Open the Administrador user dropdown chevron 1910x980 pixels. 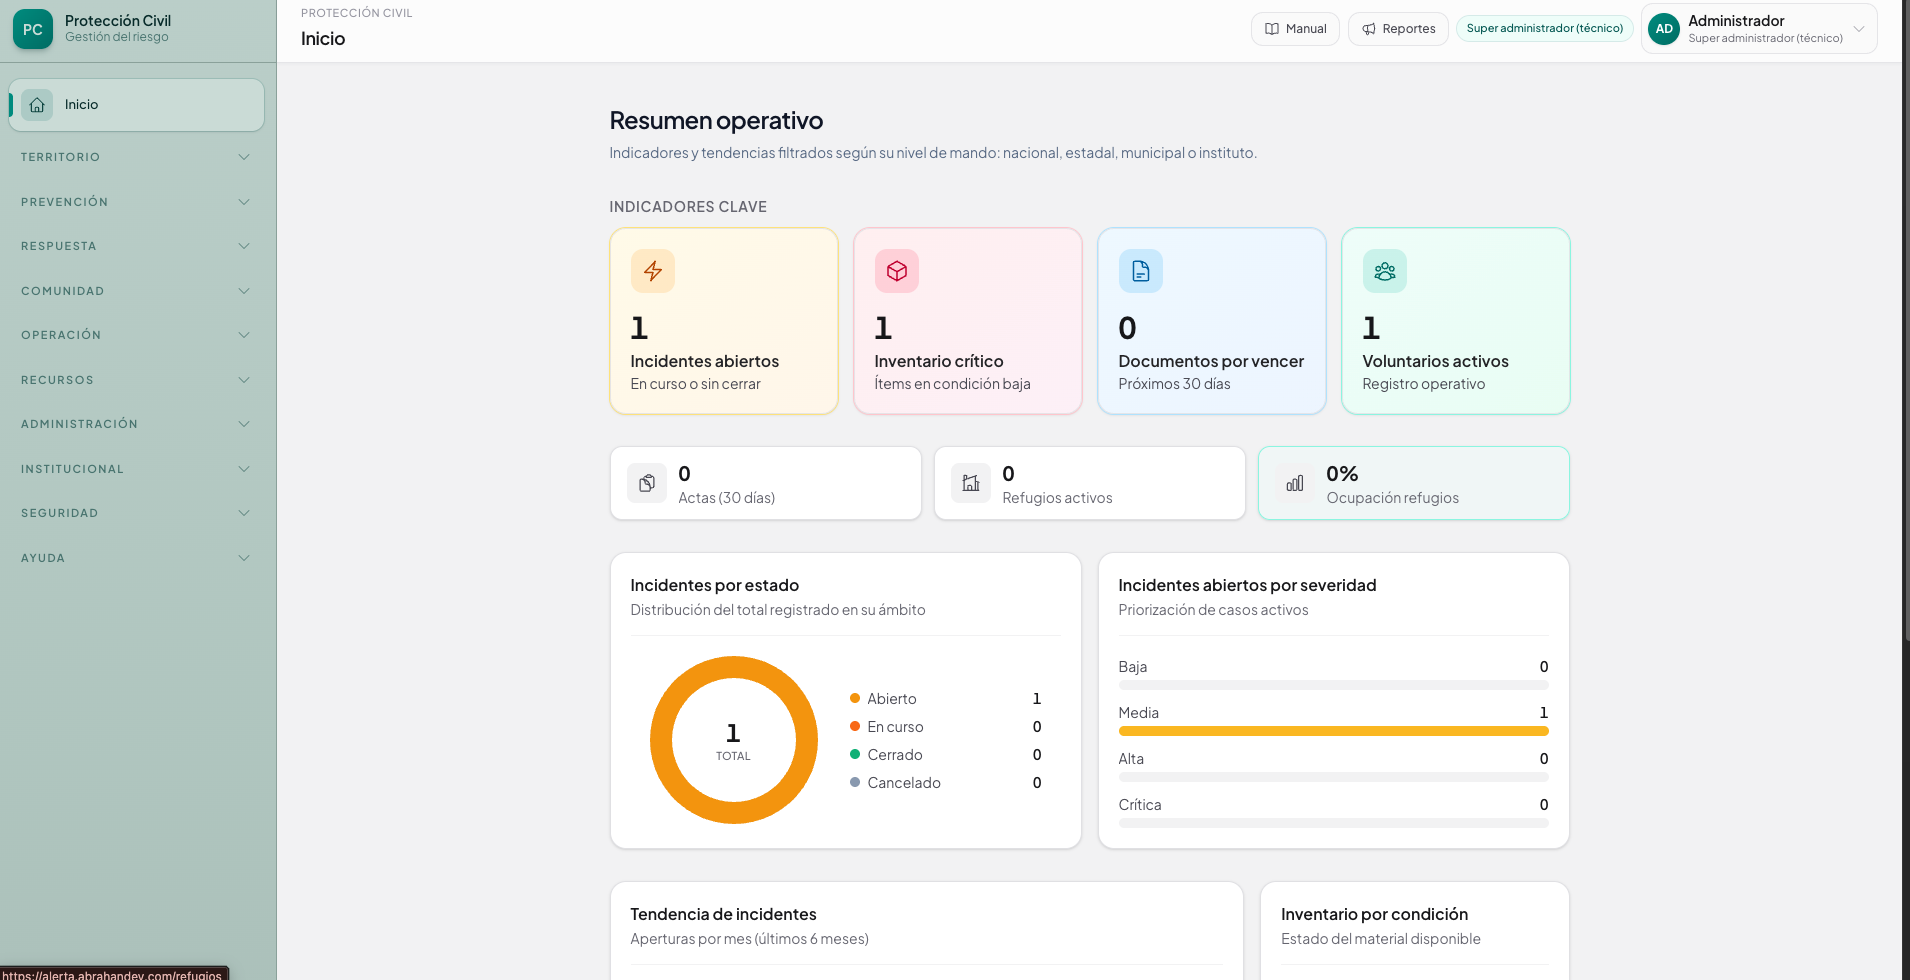point(1859,29)
